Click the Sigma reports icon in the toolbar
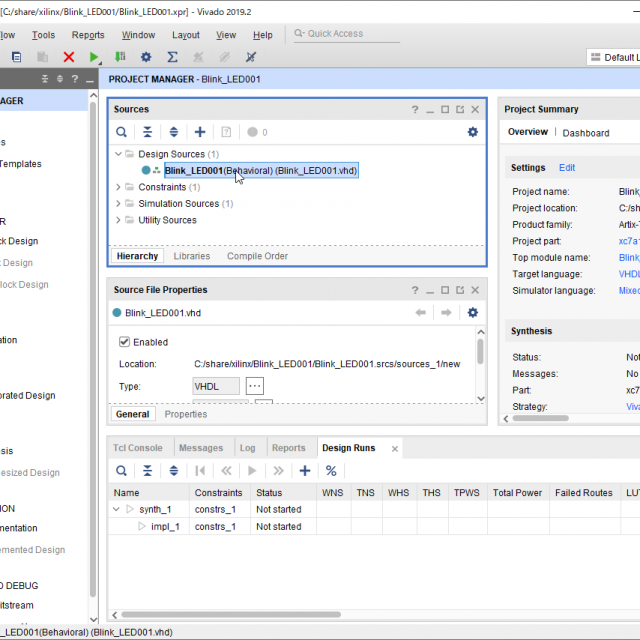Viewport: 640px width, 640px height. pyautogui.click(x=172, y=58)
